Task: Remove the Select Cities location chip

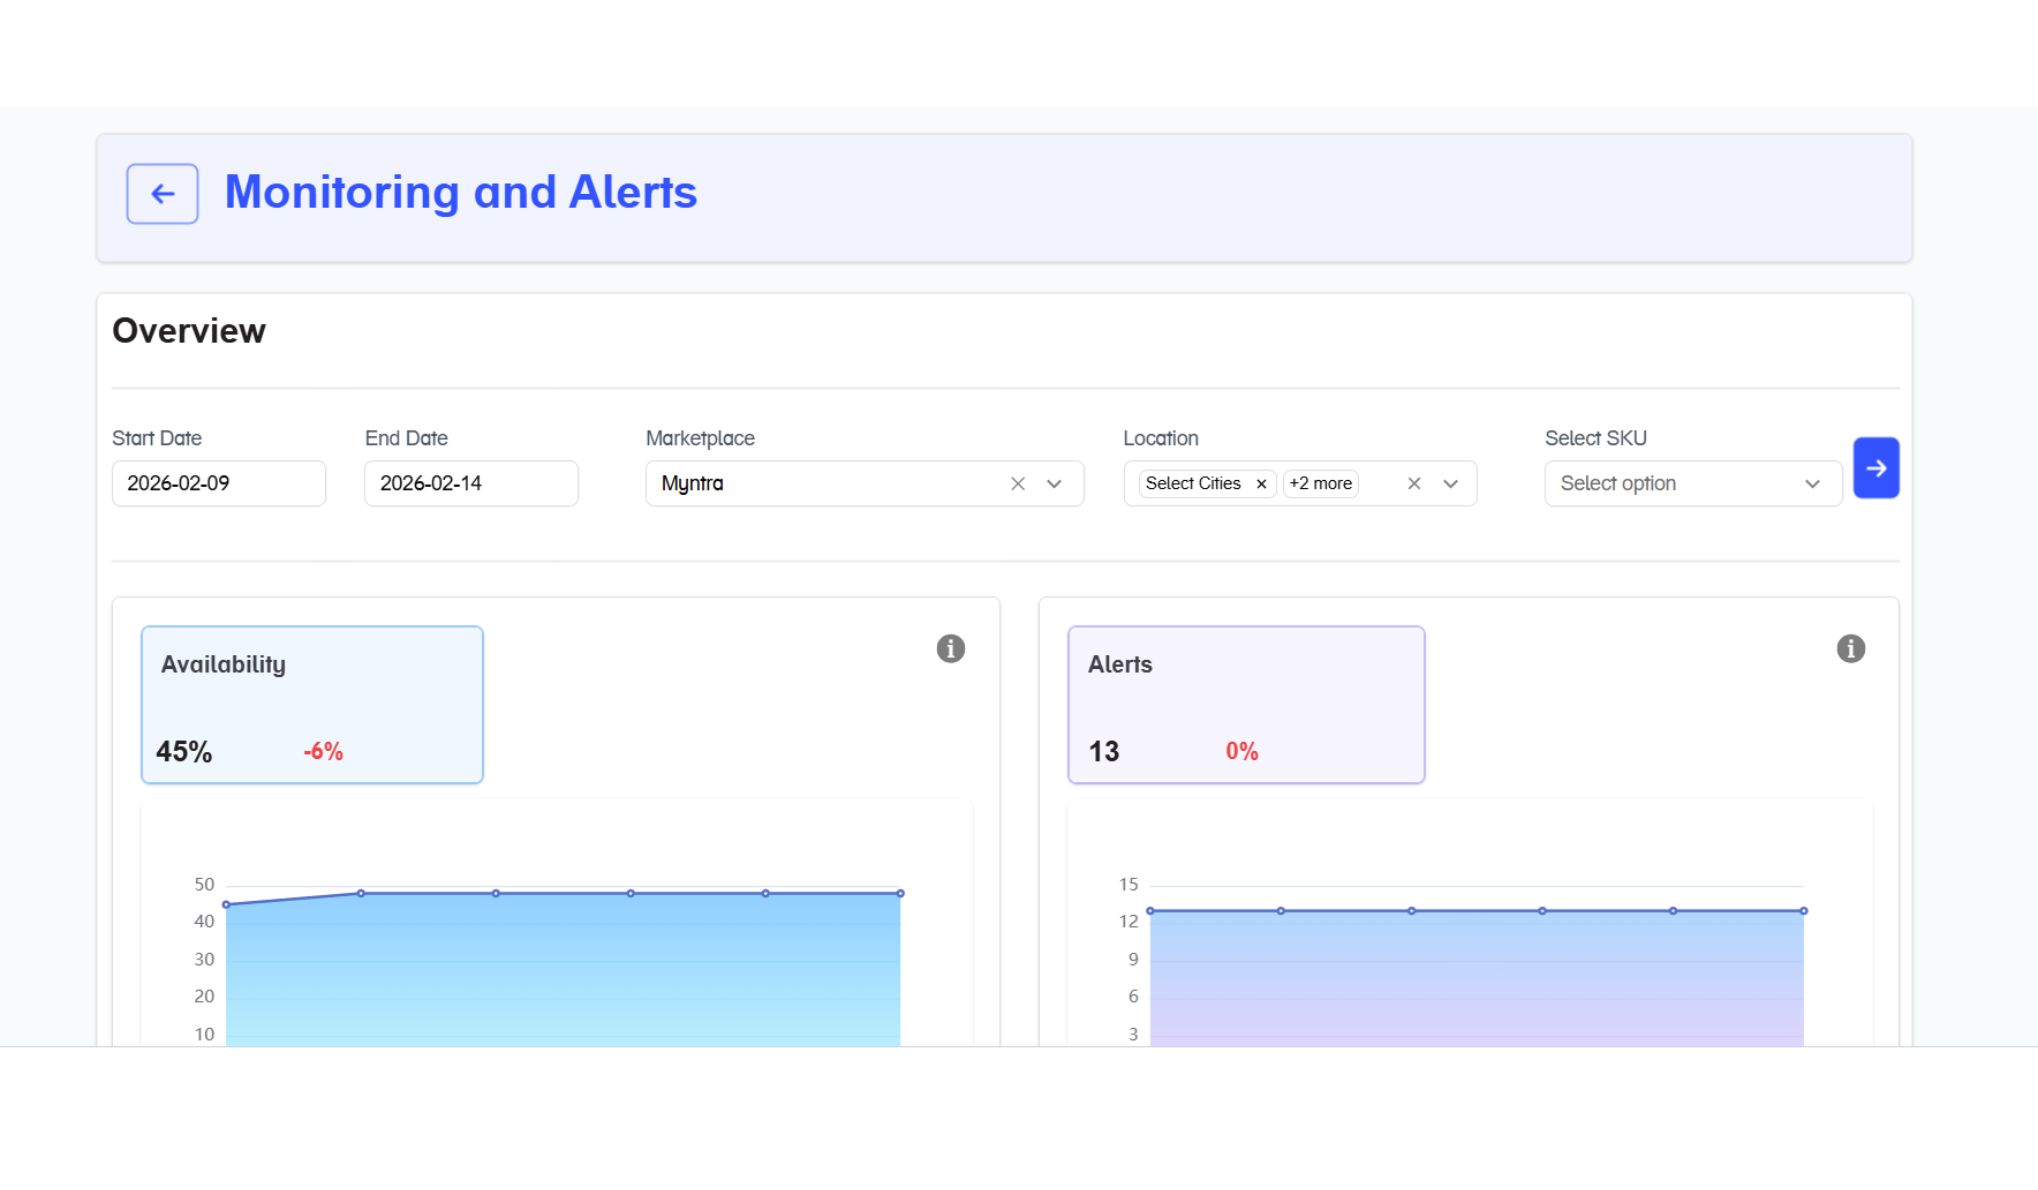Action: coord(1261,484)
